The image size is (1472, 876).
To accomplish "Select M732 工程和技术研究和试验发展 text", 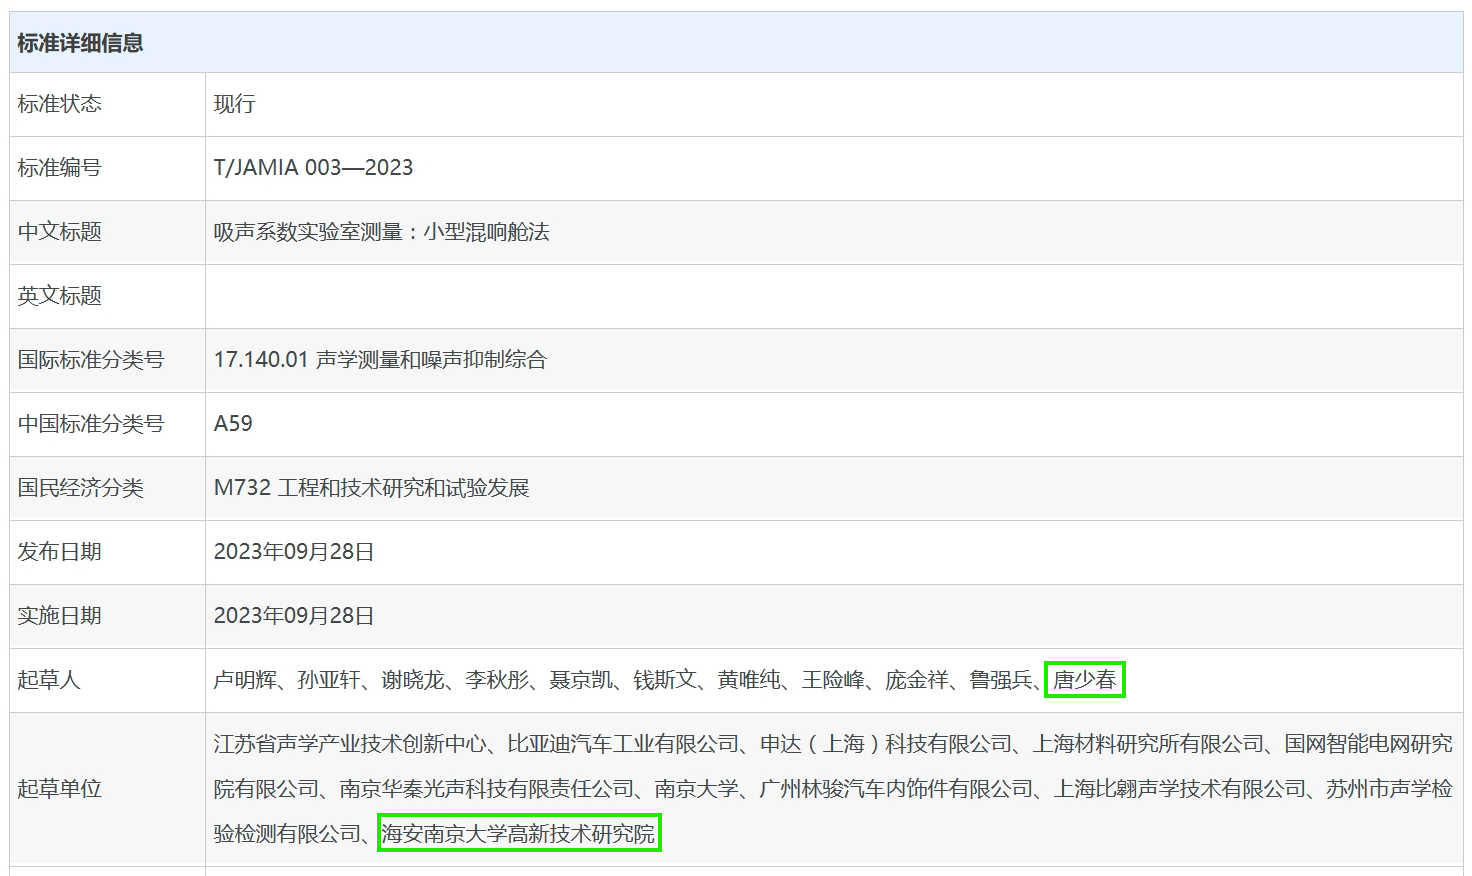I will click(371, 488).
